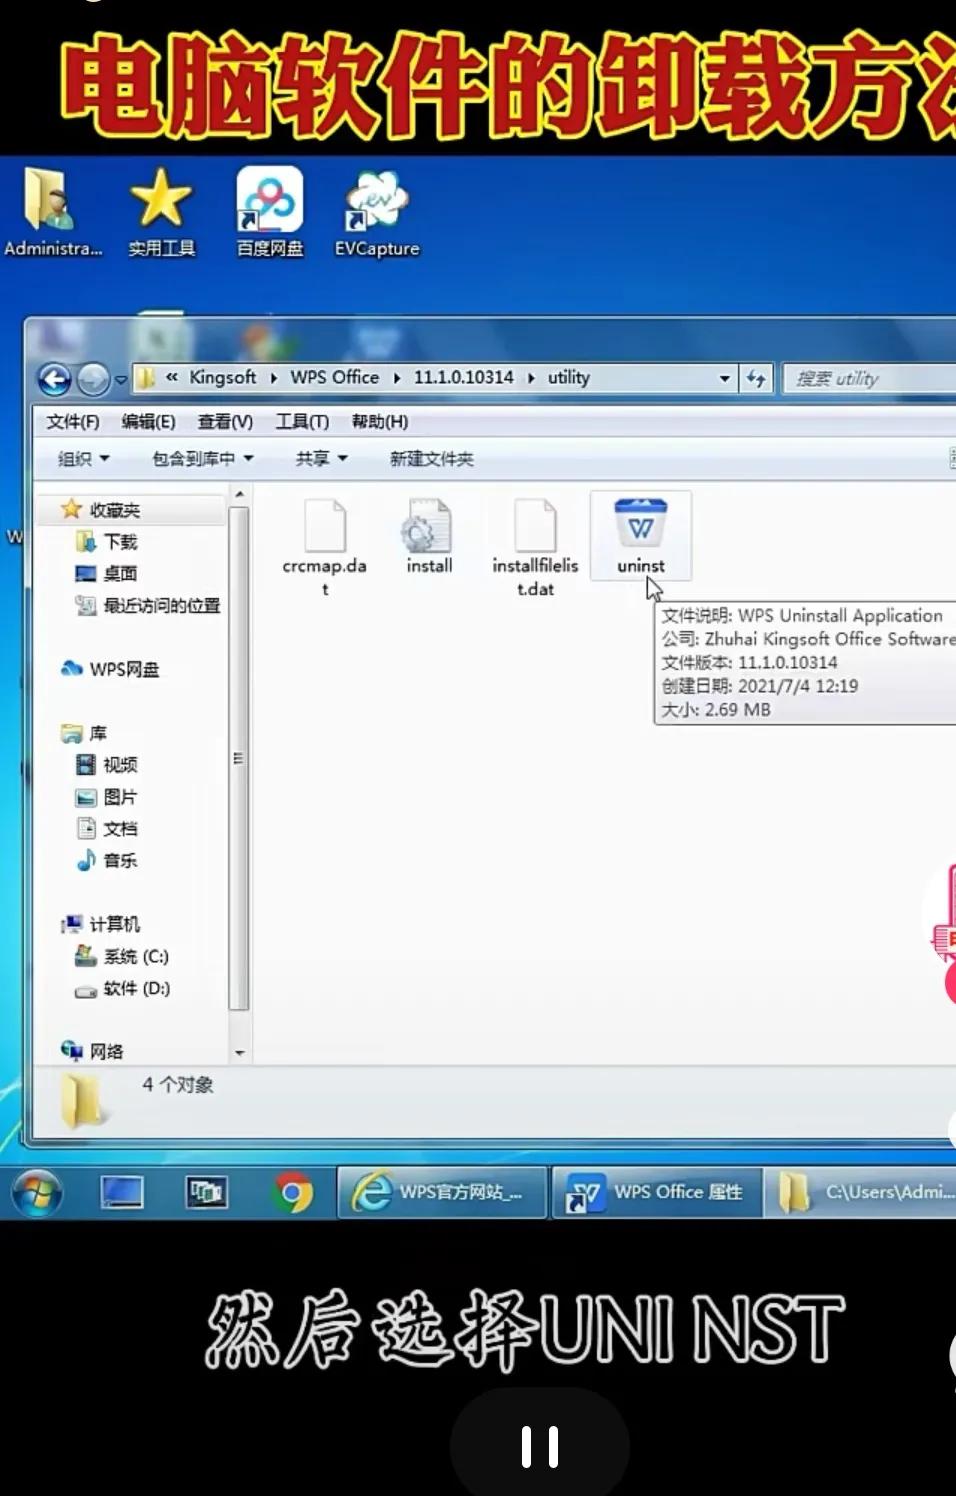This screenshot has width=956, height=1496.
Task: Open 软件 (D:) drive
Action: (x=122, y=989)
